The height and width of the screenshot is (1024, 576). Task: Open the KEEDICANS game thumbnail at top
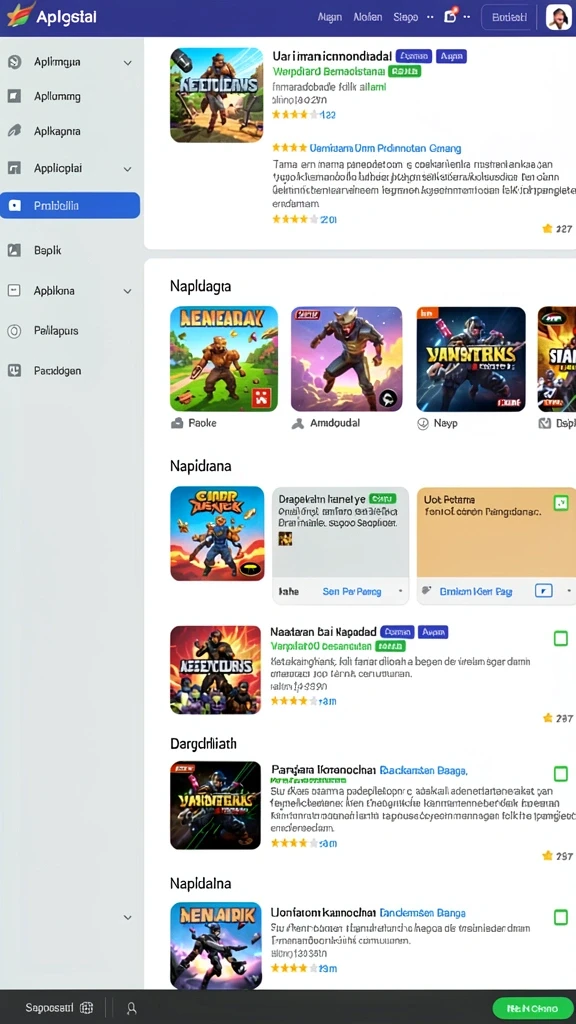click(217, 95)
